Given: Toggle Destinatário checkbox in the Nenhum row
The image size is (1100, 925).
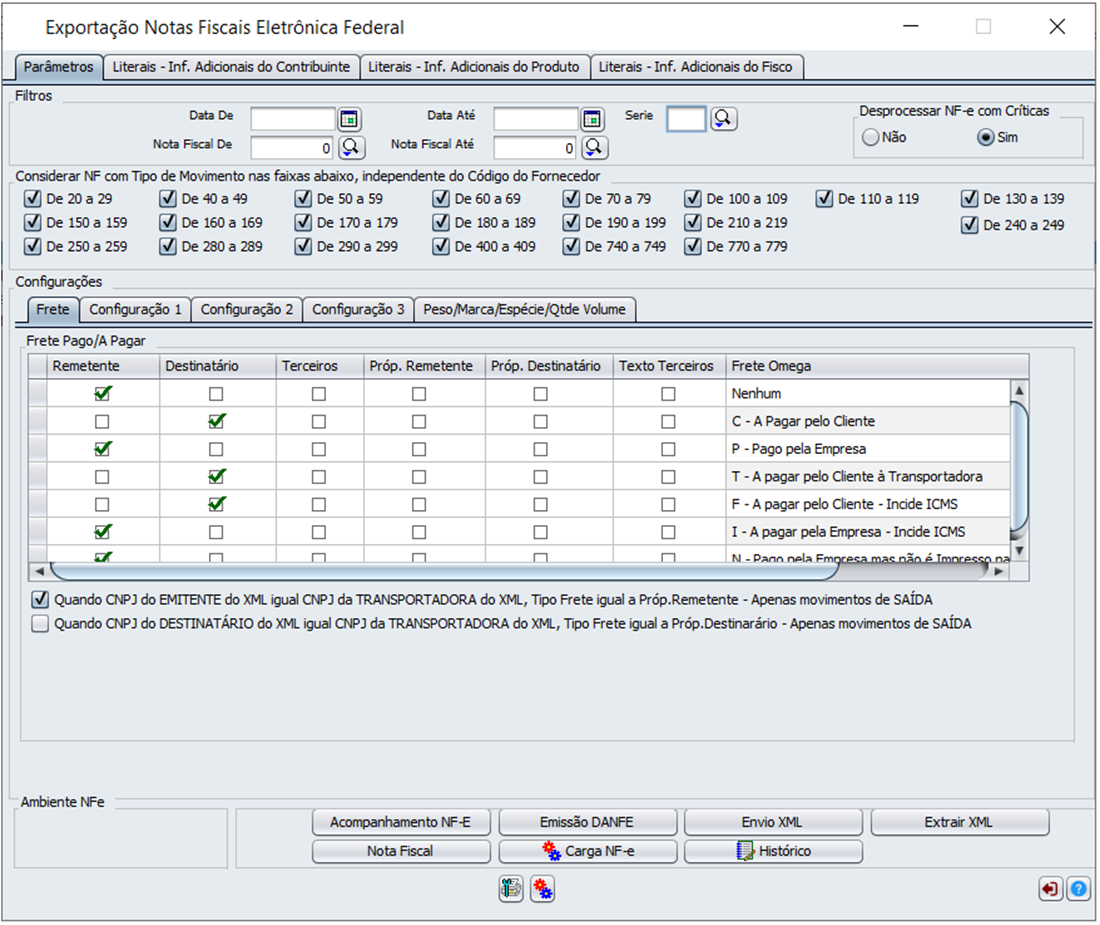Looking at the screenshot, I should tap(216, 394).
